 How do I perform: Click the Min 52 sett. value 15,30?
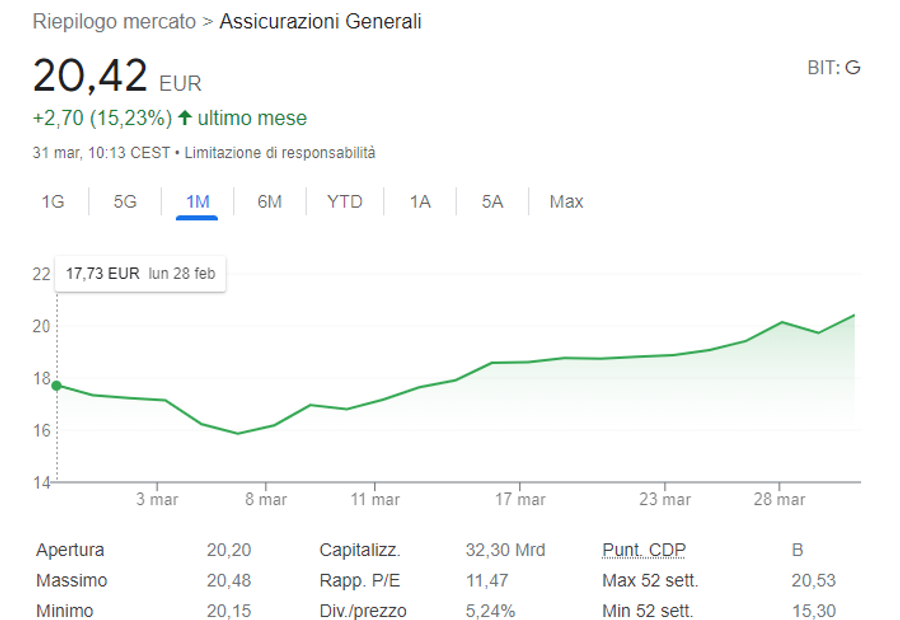[x=813, y=611]
